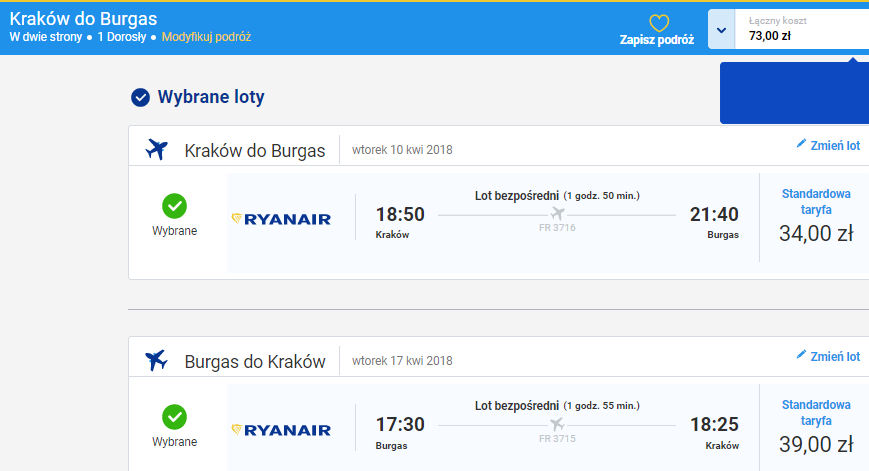Click the dark blue box under total cost
The image size is (869, 471).
click(794, 93)
